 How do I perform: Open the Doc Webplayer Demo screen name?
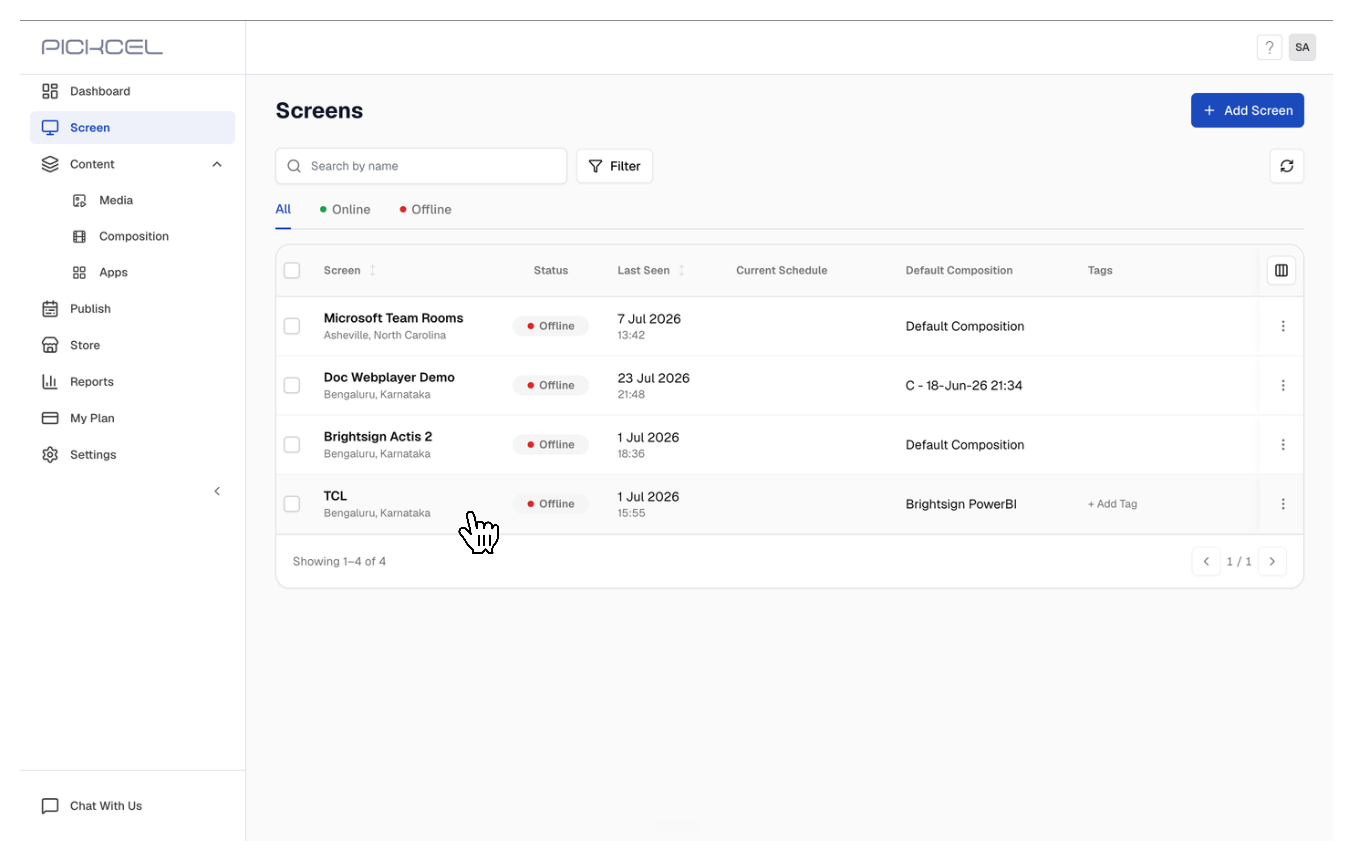coord(389,377)
